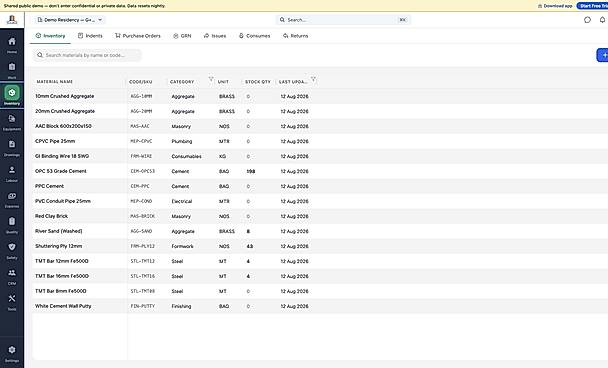Open the notifications bell in the header
Viewport: 608px width, 368px height.
pos(603,20)
